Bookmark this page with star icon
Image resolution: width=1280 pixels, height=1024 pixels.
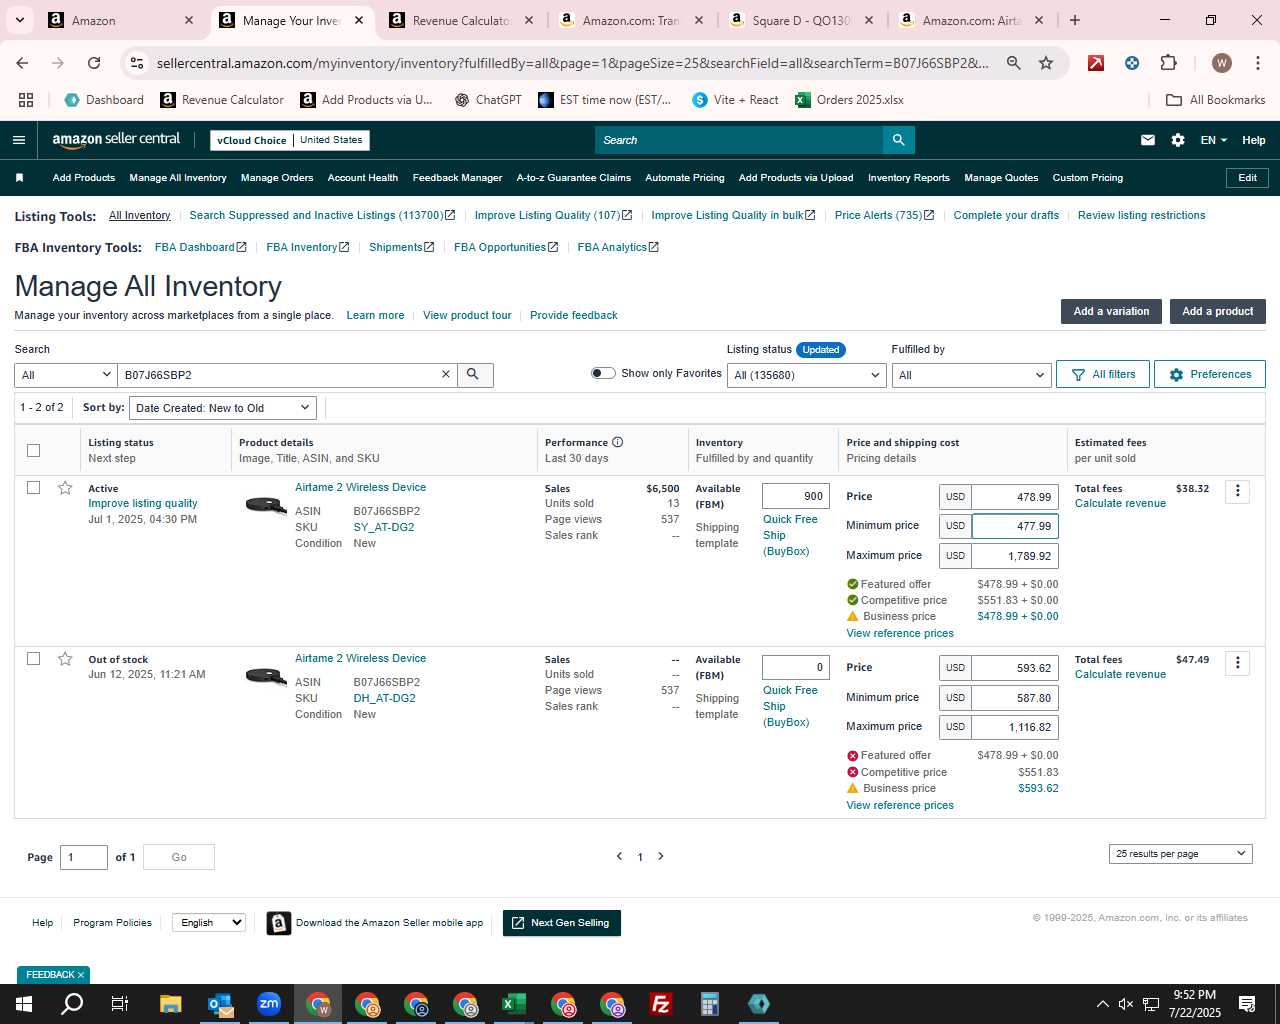coord(1046,63)
